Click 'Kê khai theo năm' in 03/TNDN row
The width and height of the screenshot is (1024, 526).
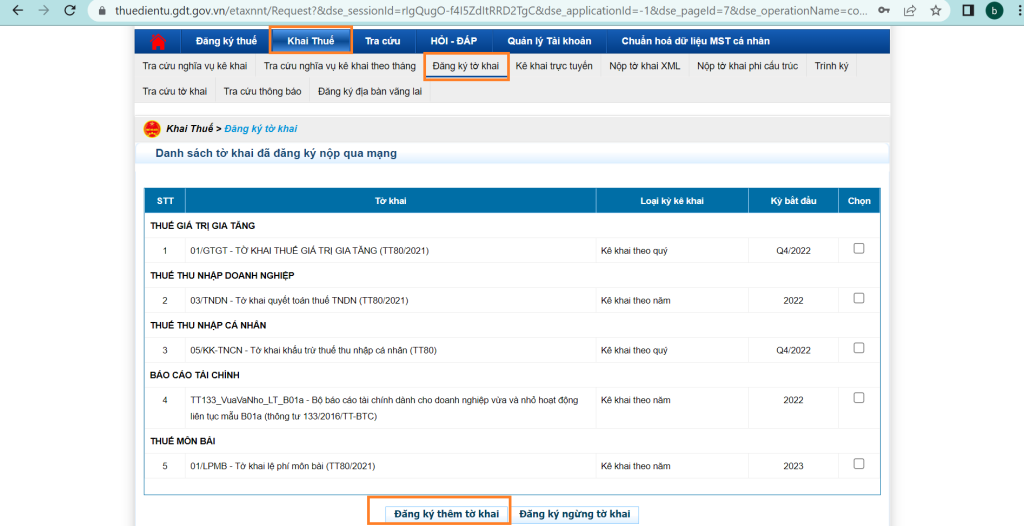[635, 301]
